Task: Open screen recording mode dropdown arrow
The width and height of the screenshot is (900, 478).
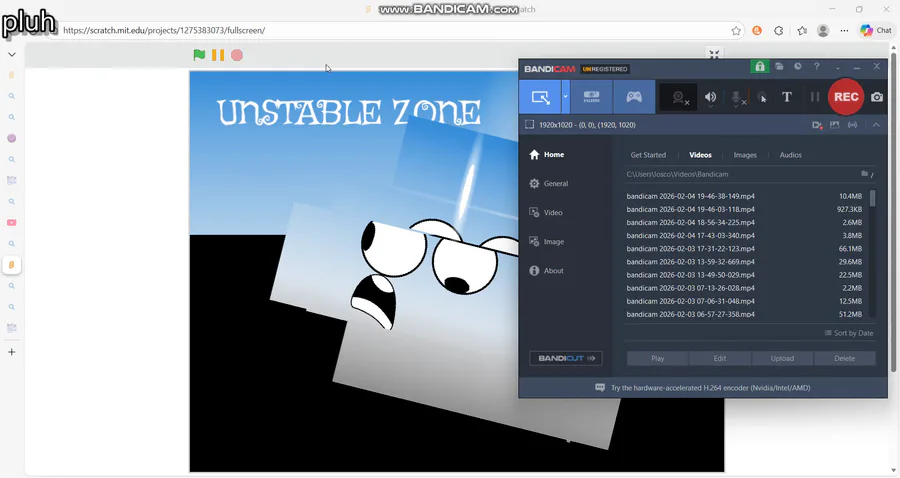Action: coord(565,97)
